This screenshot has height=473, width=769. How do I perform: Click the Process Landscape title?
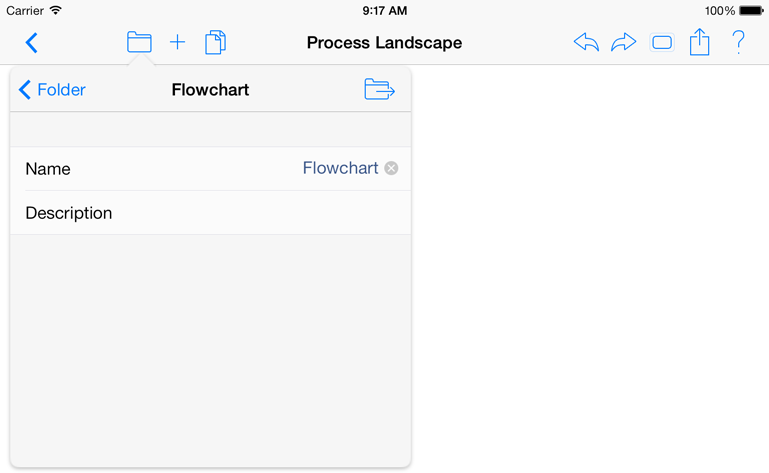pos(384,43)
